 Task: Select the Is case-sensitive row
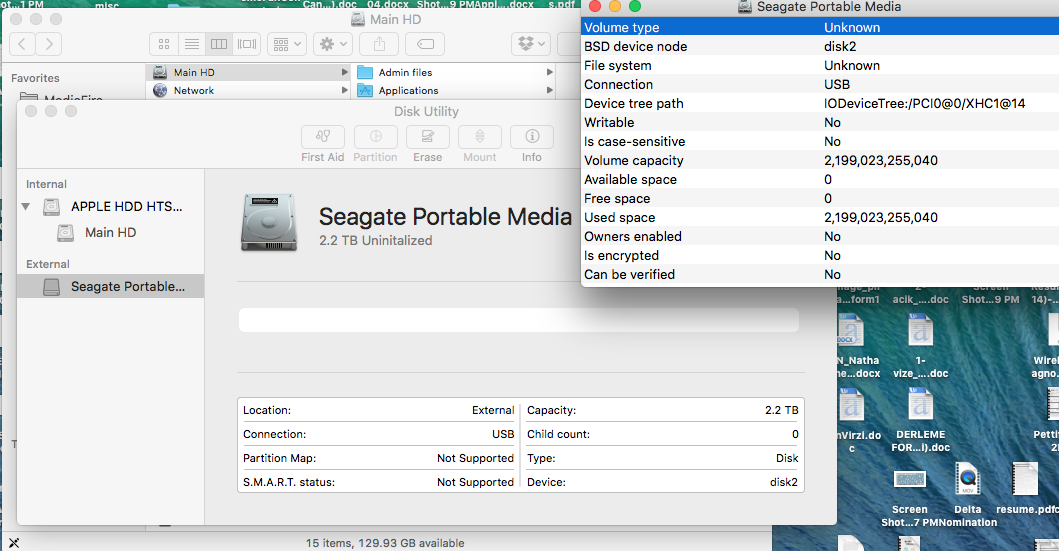820,141
